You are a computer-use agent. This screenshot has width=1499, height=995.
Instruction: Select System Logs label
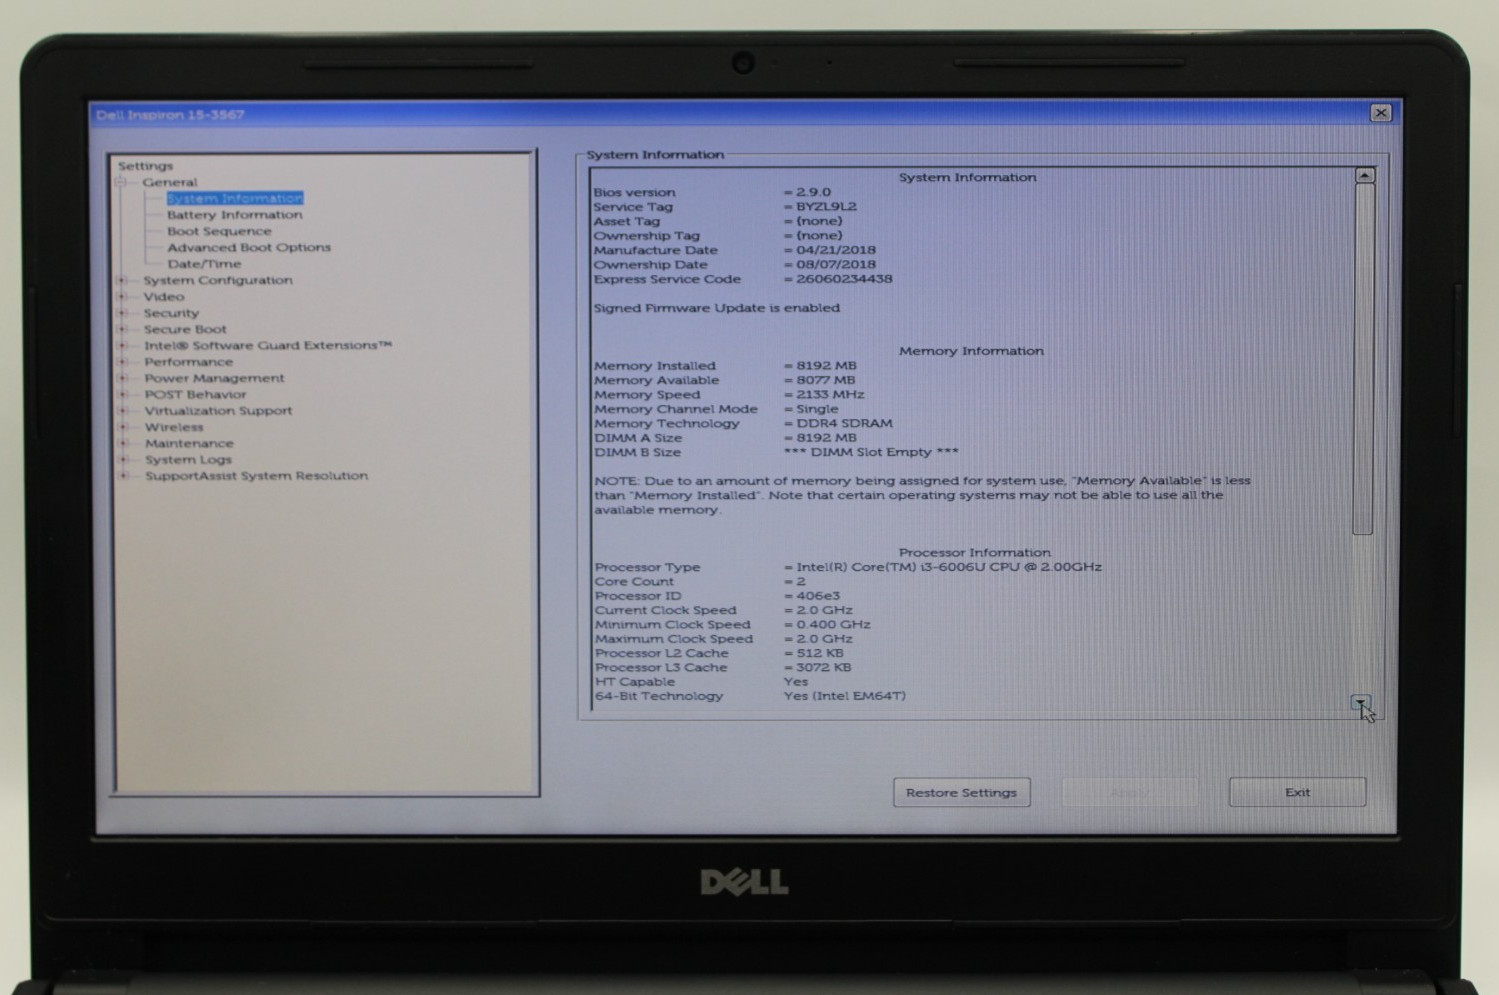pyautogui.click(x=188, y=459)
